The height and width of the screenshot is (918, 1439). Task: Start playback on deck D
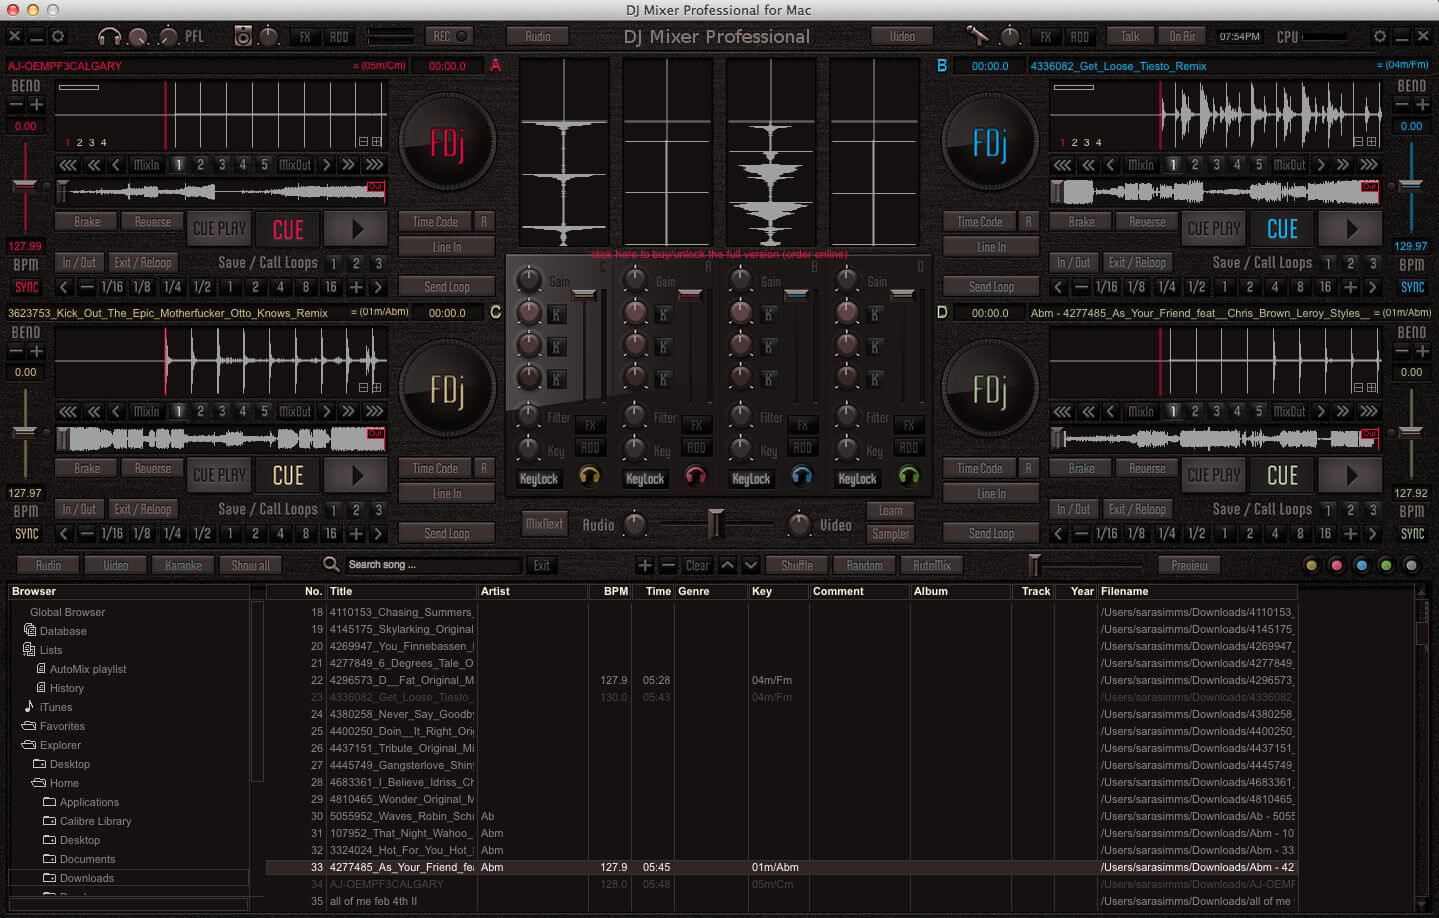coord(1351,476)
